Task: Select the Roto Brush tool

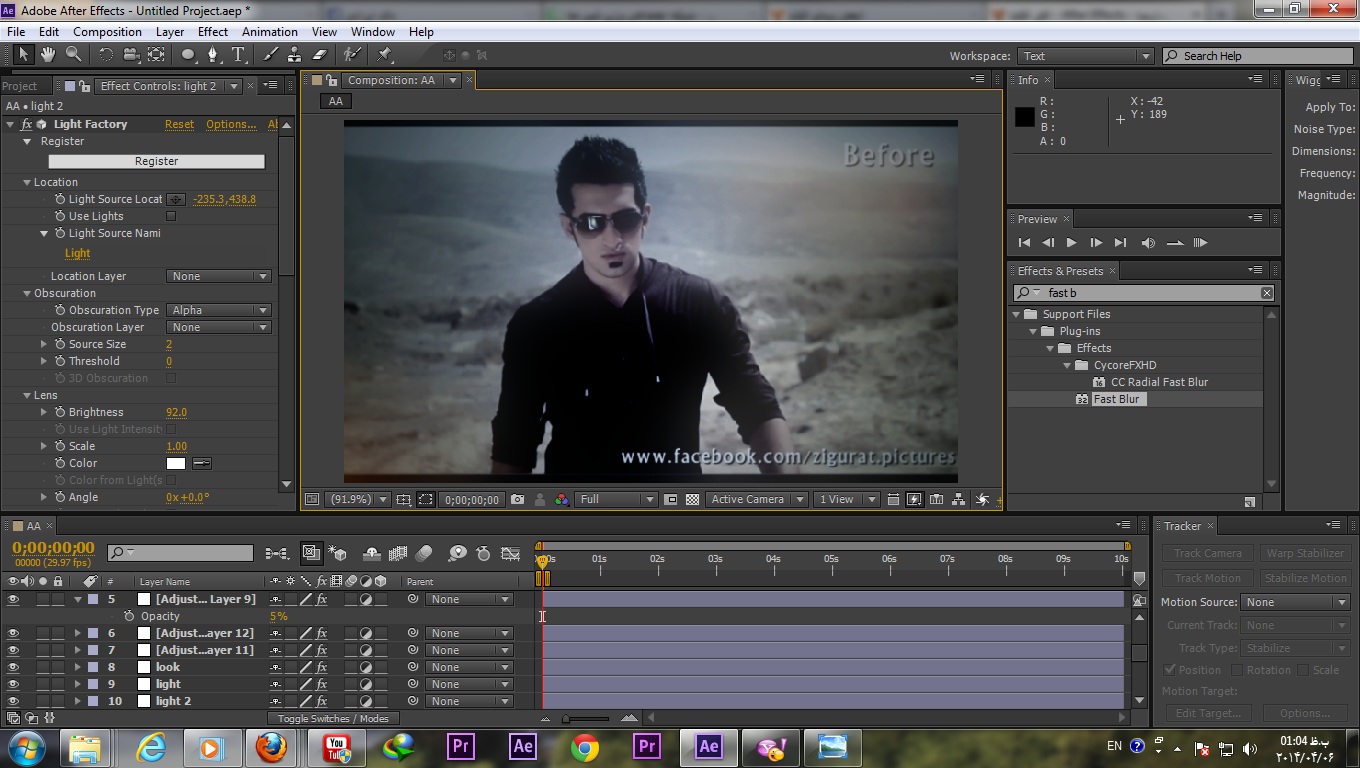Action: 352,55
